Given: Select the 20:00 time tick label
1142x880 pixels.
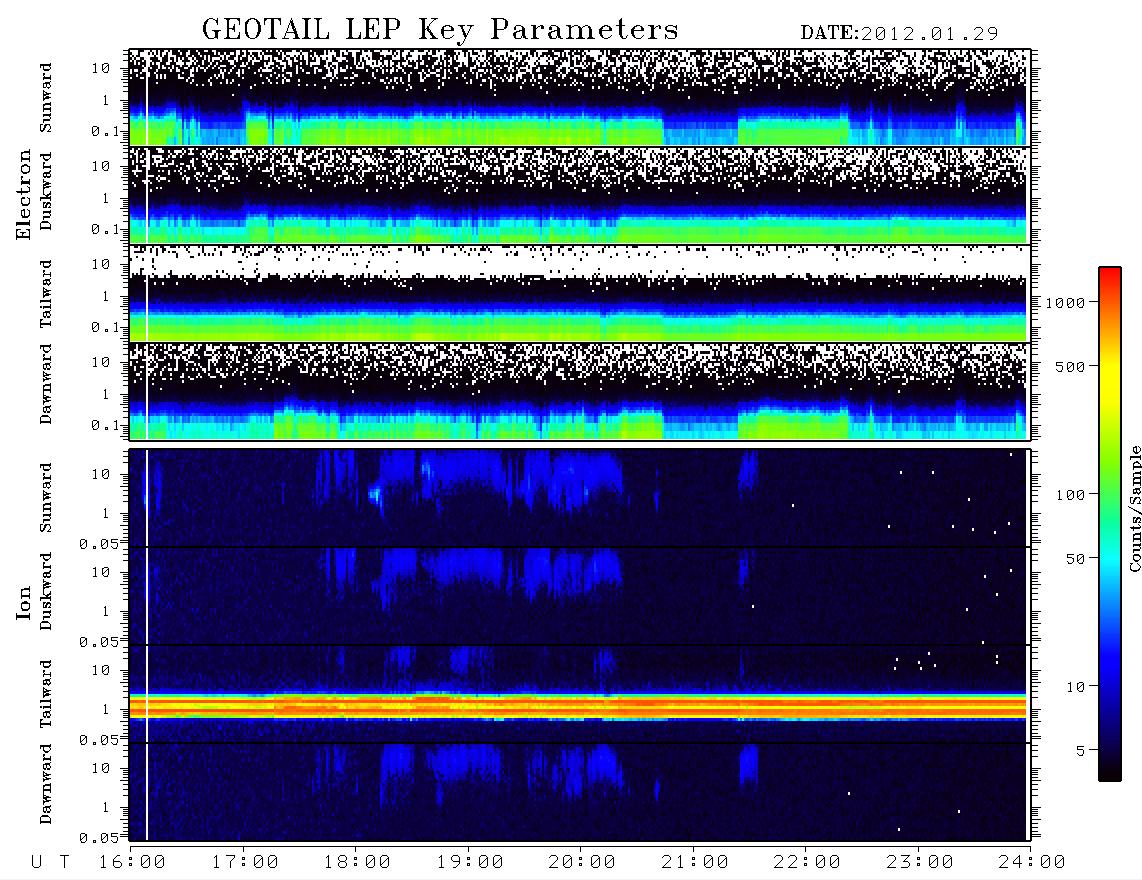Looking at the screenshot, I should [x=582, y=862].
